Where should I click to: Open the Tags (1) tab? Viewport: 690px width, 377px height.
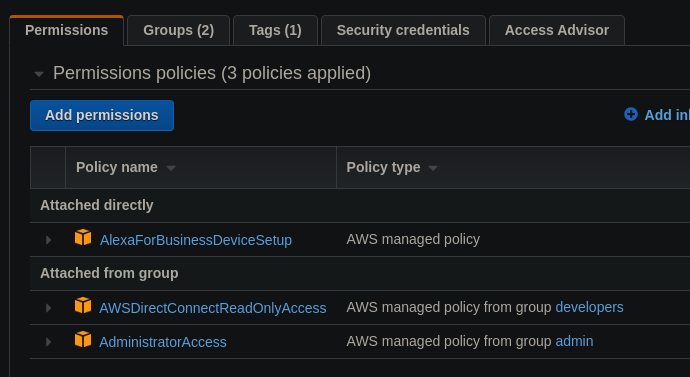coord(275,30)
